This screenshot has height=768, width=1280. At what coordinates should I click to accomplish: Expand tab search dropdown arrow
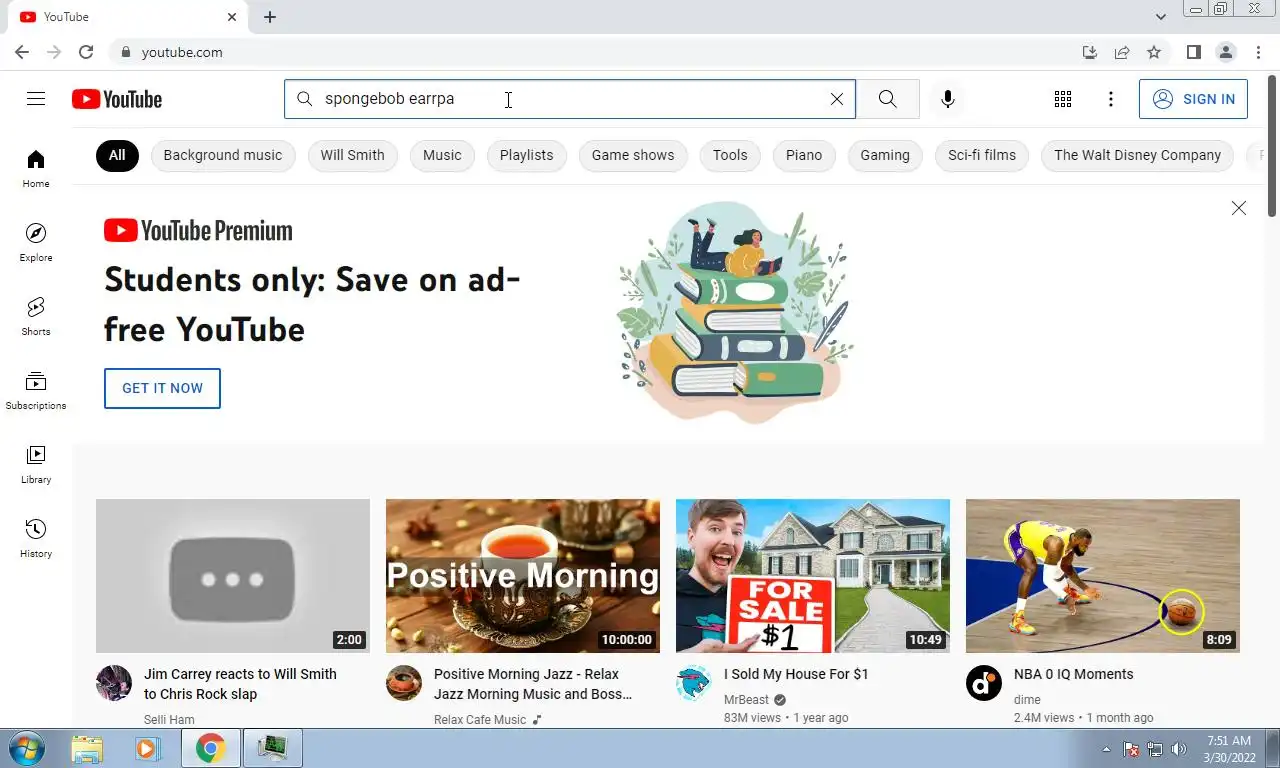coord(1161,17)
